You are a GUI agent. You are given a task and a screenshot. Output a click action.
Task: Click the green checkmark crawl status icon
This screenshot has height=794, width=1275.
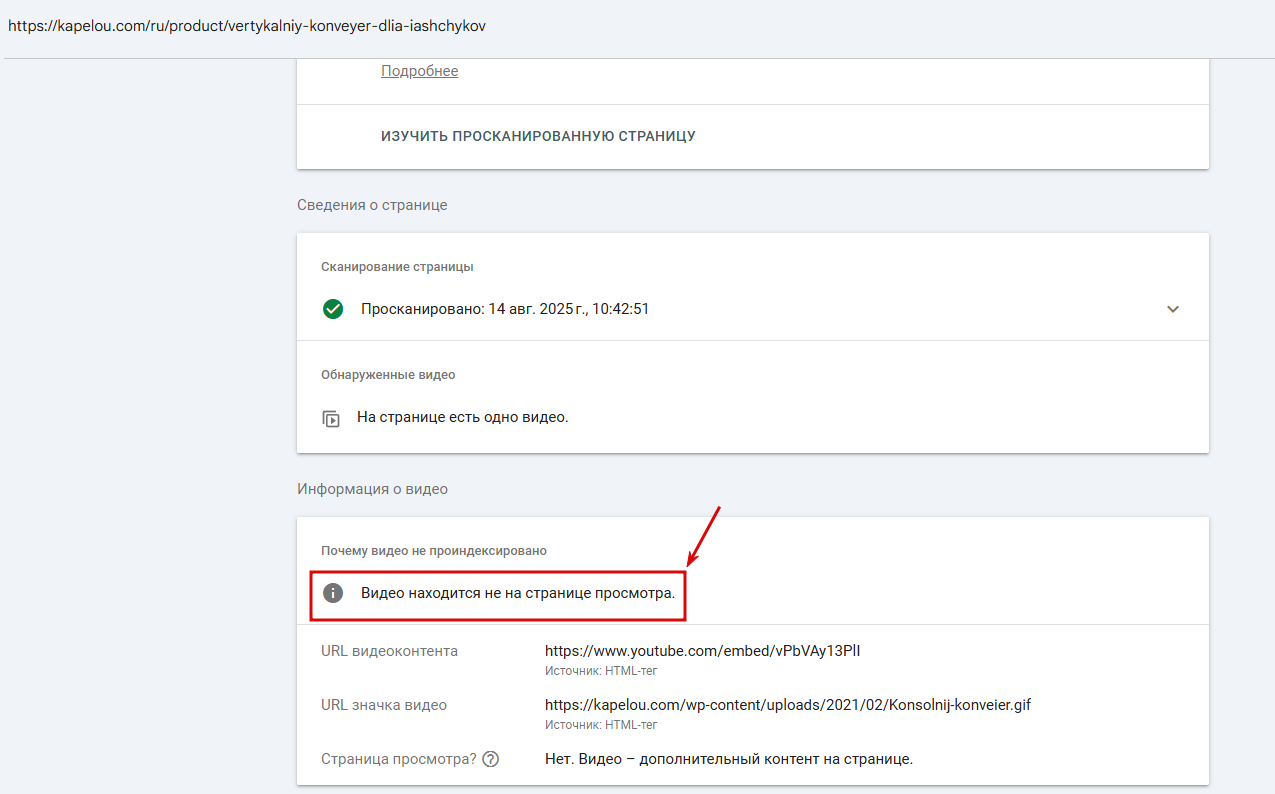(x=333, y=309)
